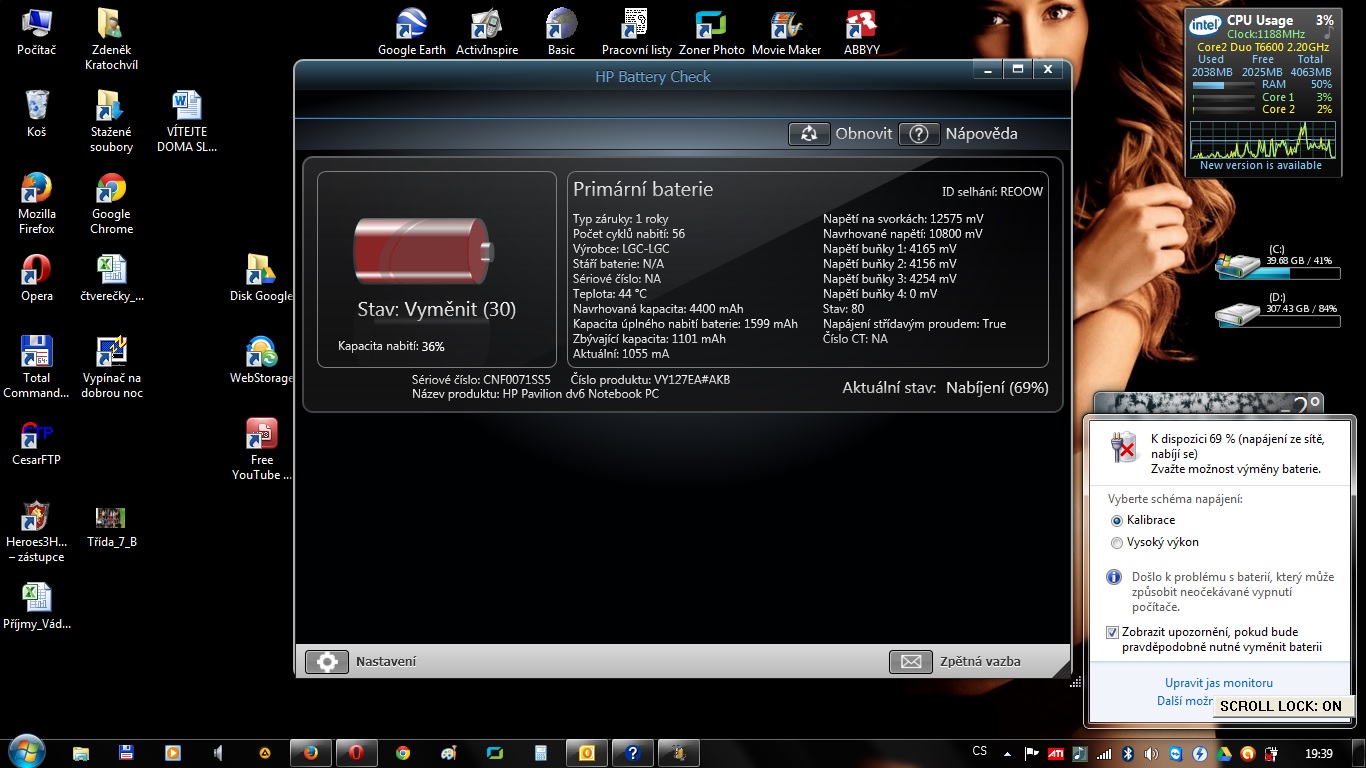Image resolution: width=1366 pixels, height=768 pixels.
Task: Select the Google Chrome desktop icon
Action: [111, 203]
